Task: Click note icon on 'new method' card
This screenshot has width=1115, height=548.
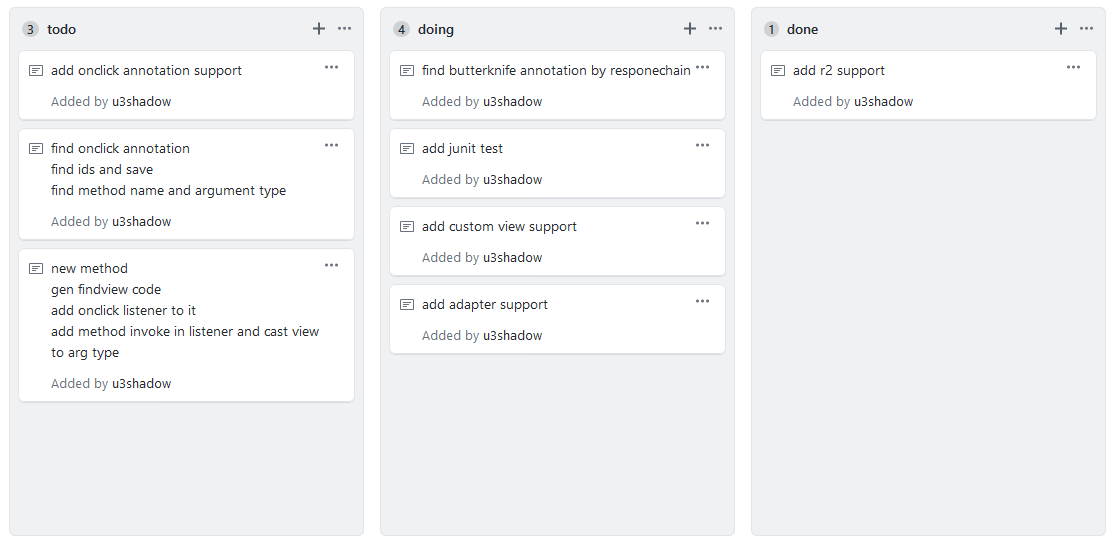Action: 36,269
